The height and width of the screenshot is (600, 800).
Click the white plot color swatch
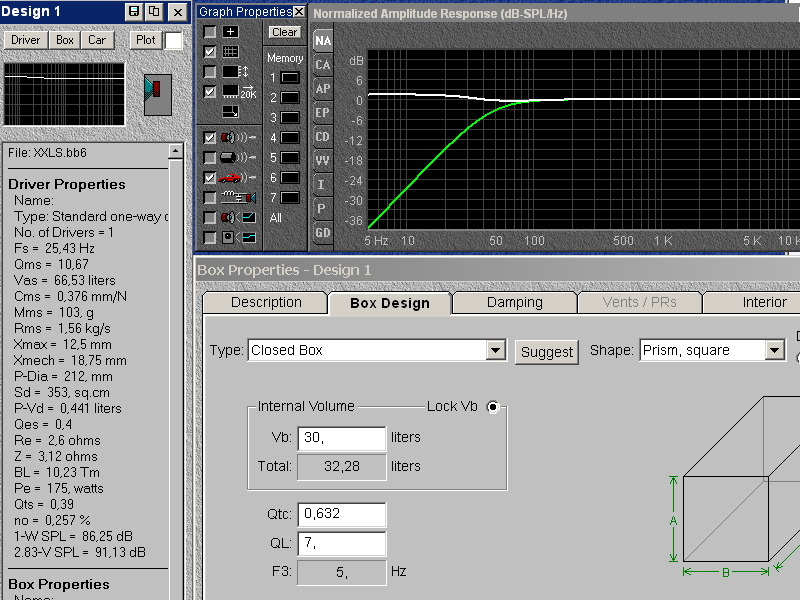pyautogui.click(x=174, y=40)
